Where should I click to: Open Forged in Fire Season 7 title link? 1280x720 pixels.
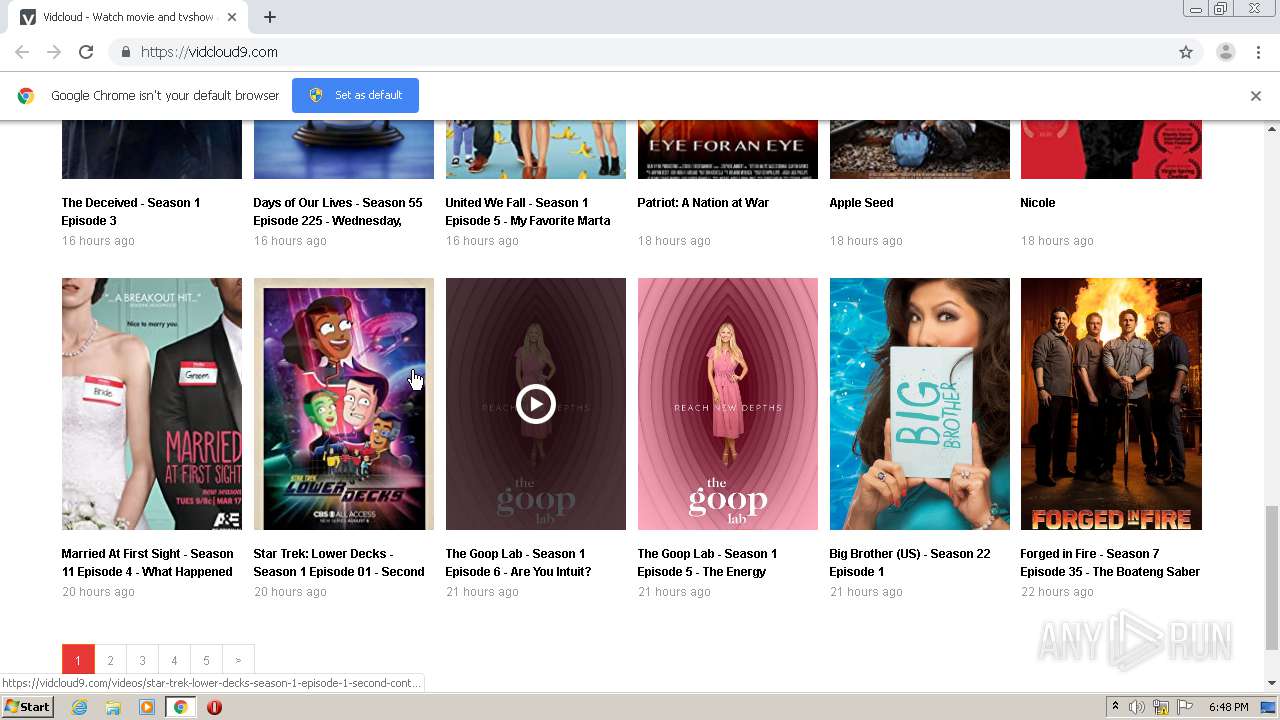click(1110, 563)
